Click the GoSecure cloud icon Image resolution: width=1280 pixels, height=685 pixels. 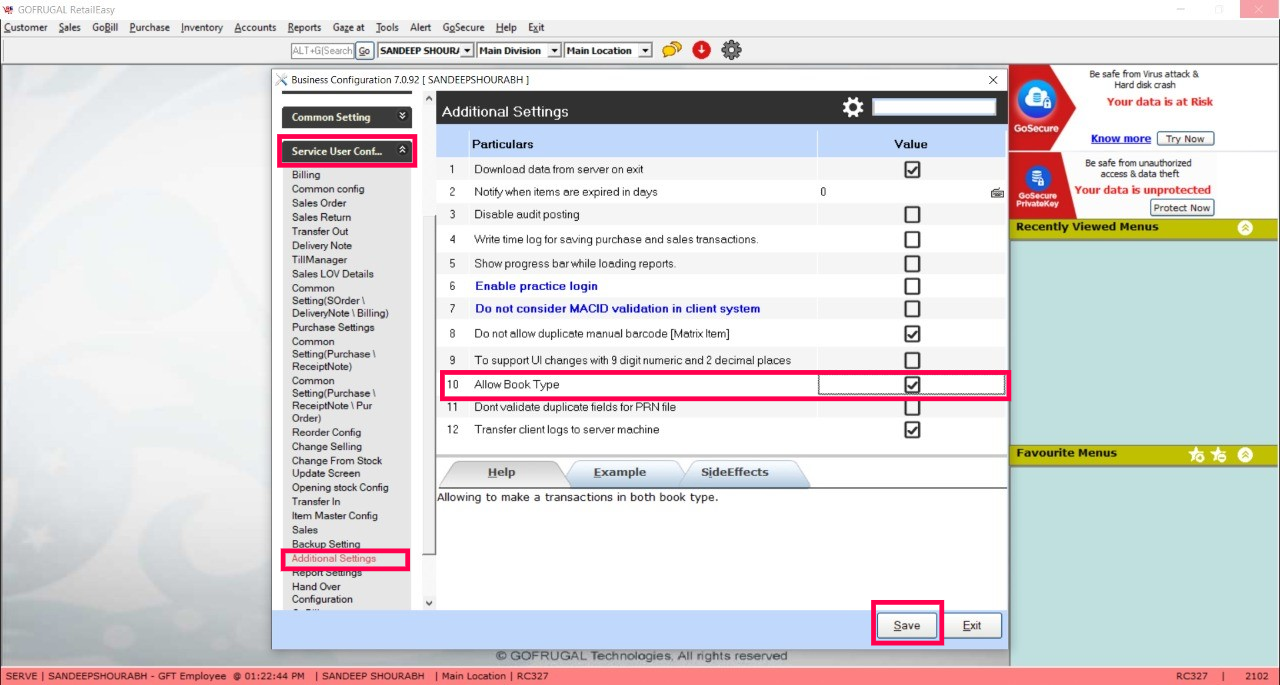(x=1035, y=101)
